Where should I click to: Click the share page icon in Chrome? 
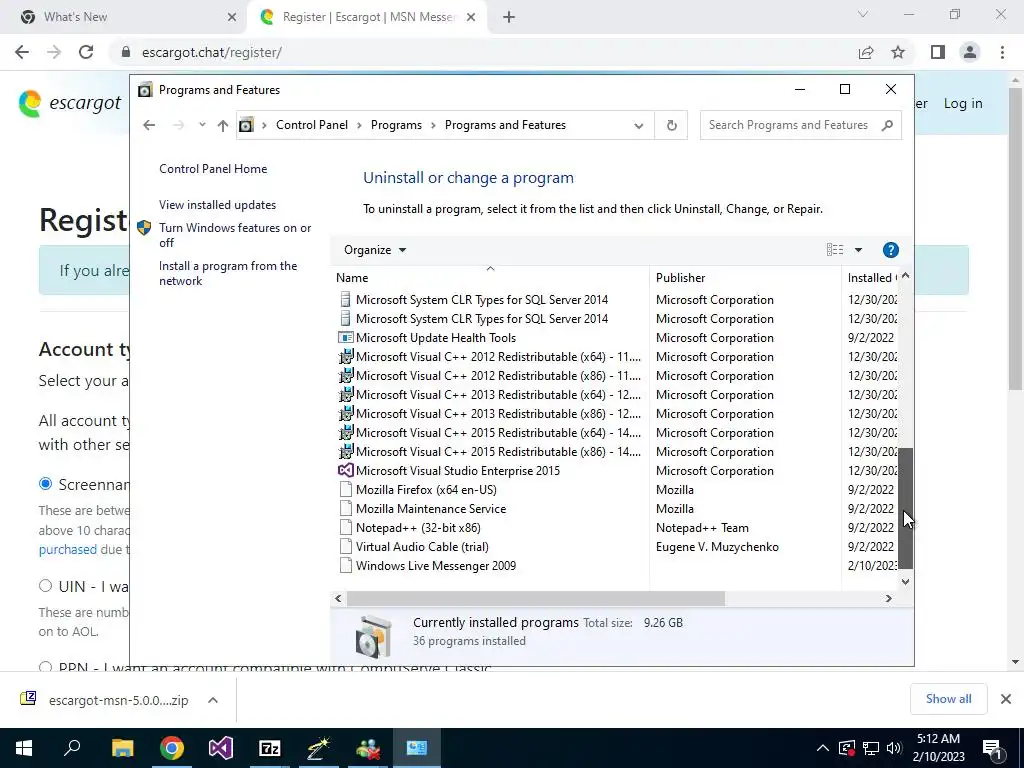coord(866,52)
